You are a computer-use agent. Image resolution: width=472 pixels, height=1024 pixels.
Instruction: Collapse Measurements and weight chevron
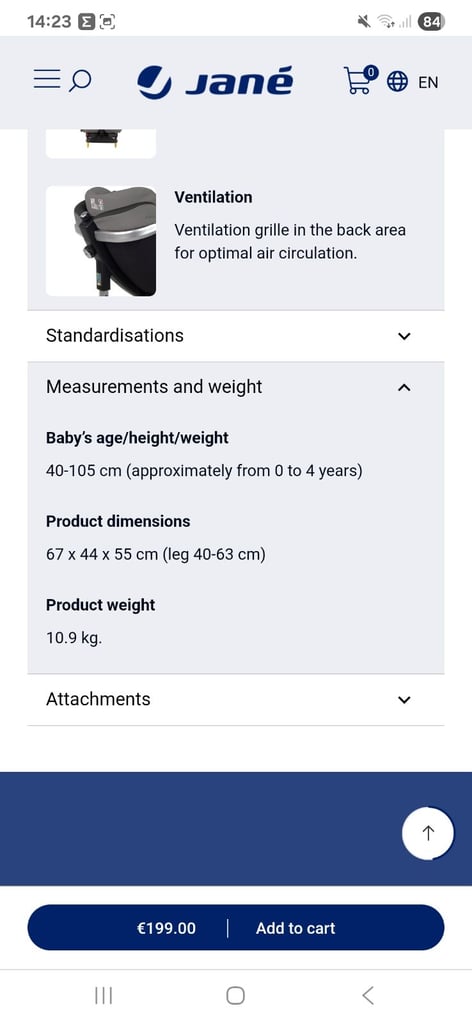click(x=404, y=387)
